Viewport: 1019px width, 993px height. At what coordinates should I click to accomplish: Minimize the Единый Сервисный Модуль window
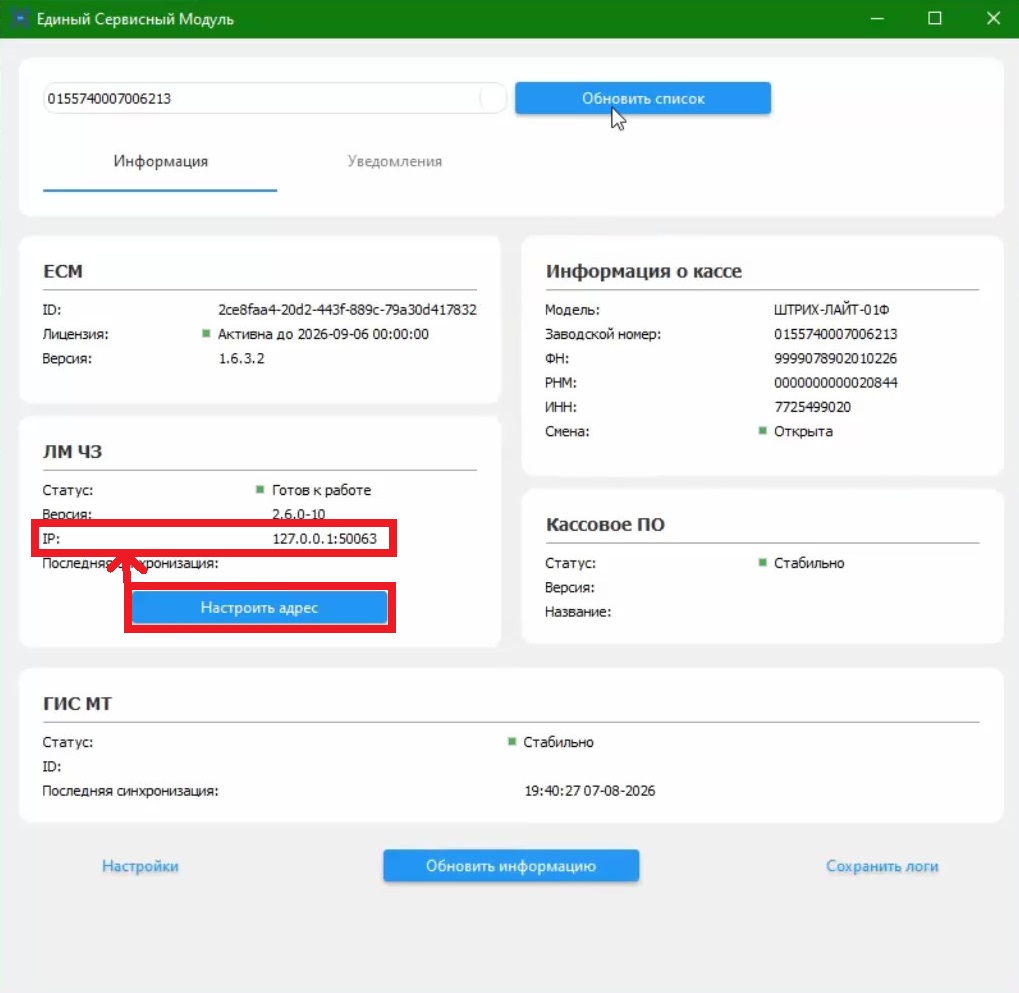pyautogui.click(x=877, y=18)
